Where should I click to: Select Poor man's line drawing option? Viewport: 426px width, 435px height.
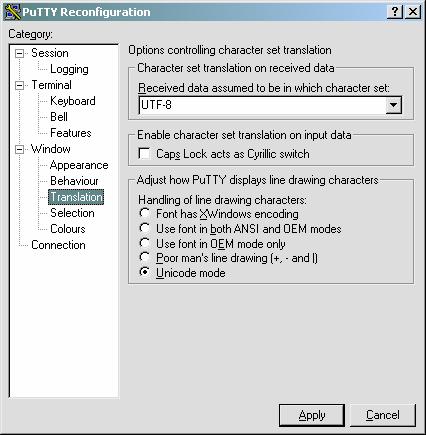coord(144,258)
